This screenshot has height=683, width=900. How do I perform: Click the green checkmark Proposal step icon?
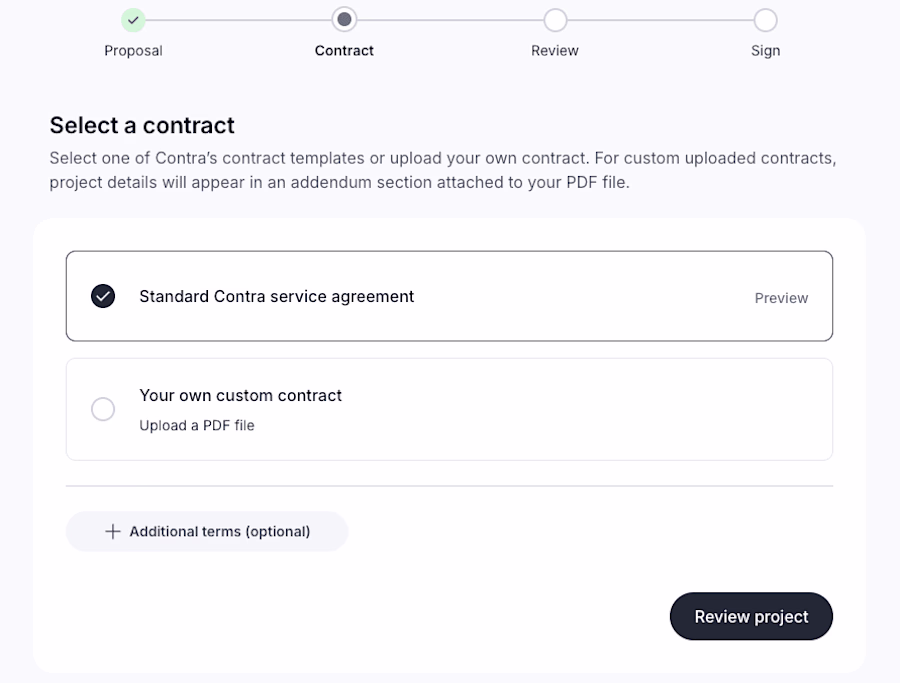pos(133,20)
